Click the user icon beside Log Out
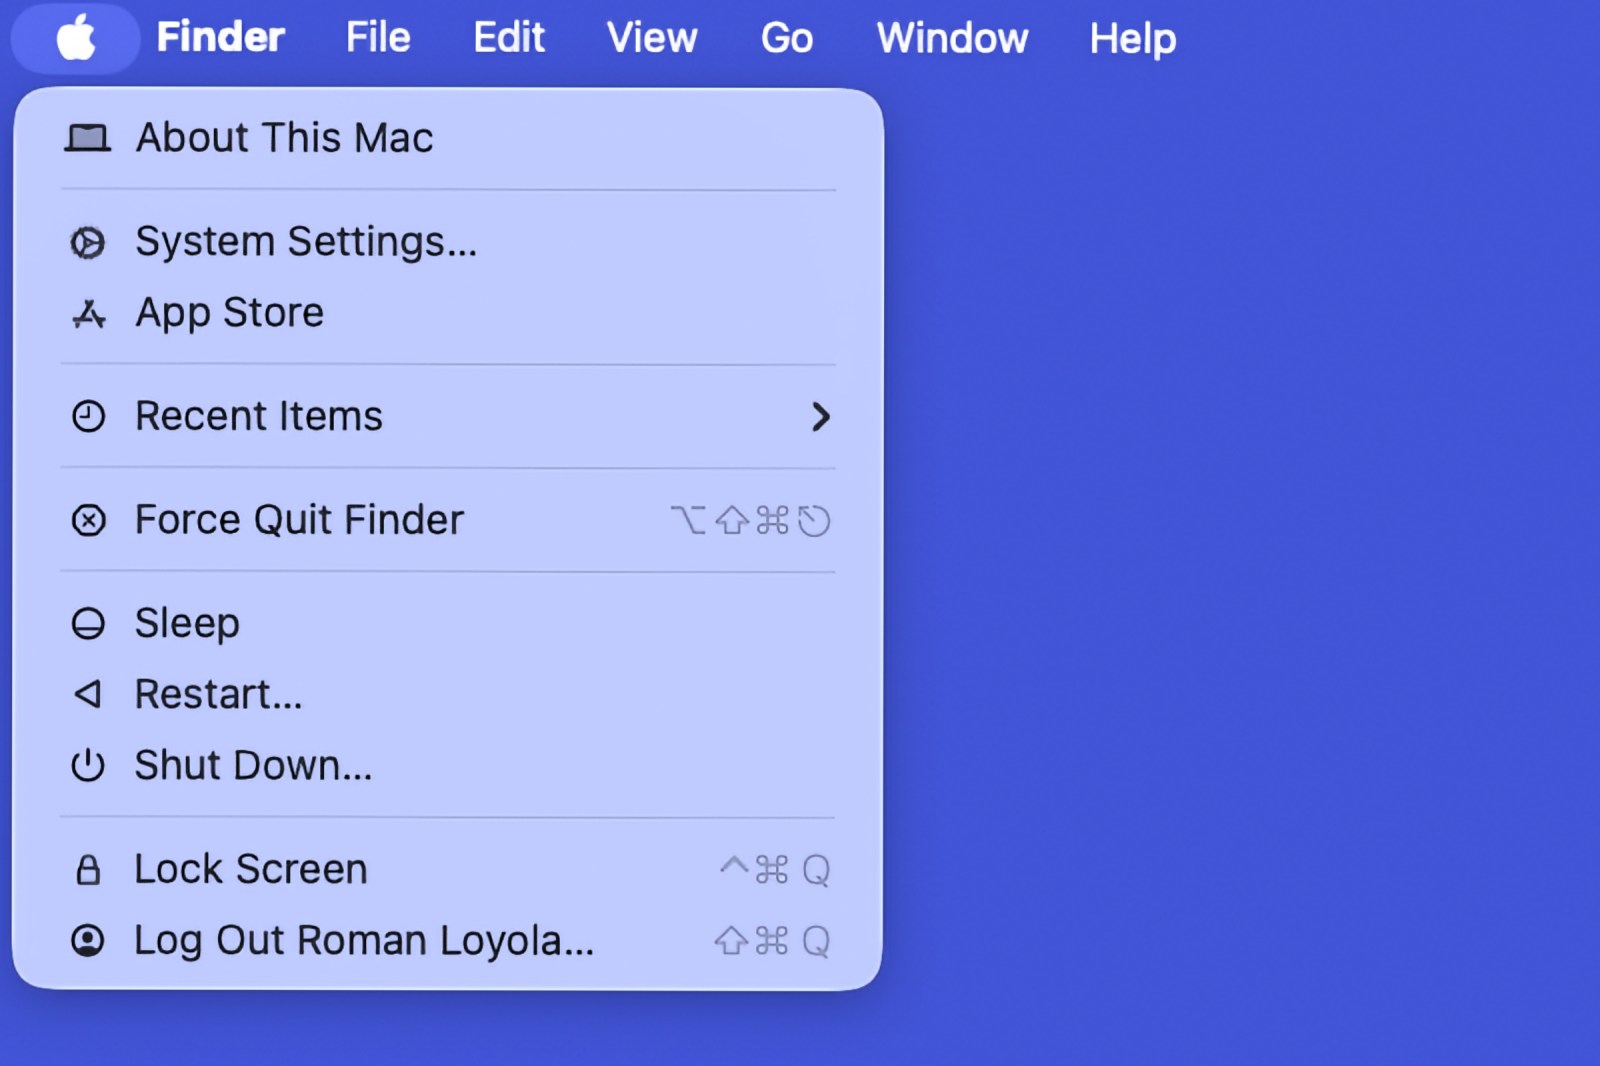This screenshot has height=1066, width=1600. [88, 940]
